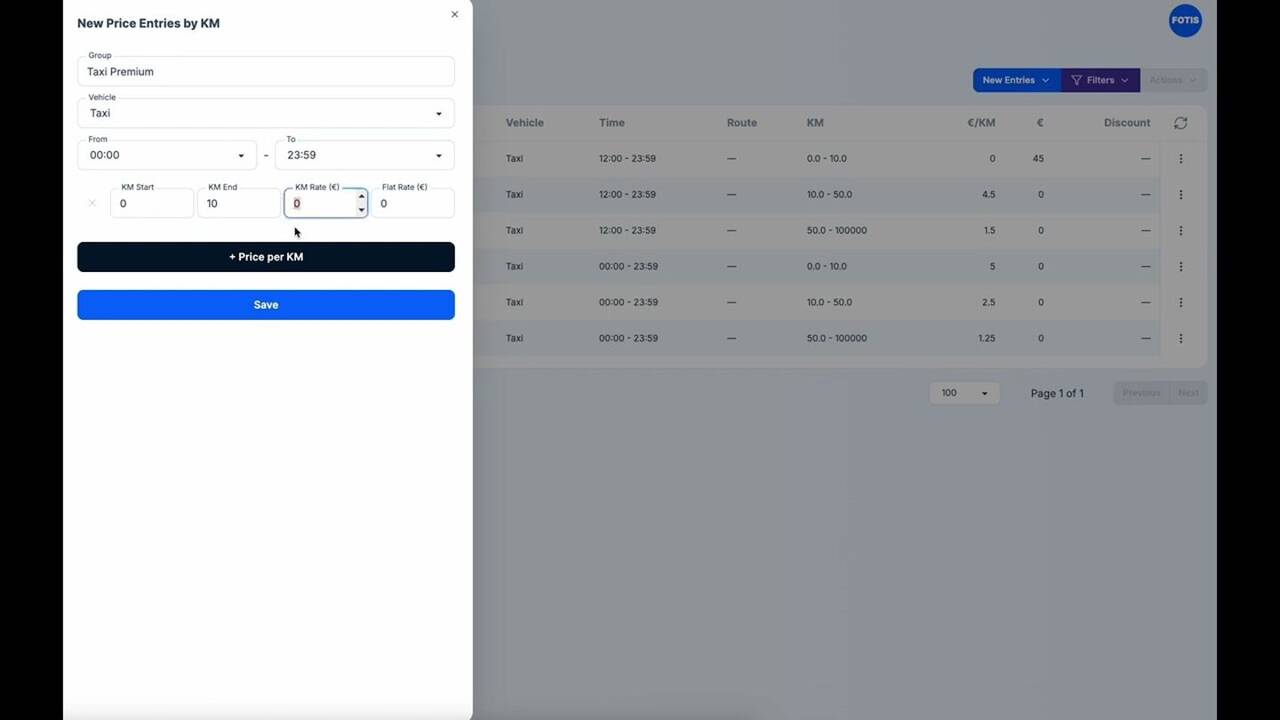Click the KM column header

[x=815, y=123]
